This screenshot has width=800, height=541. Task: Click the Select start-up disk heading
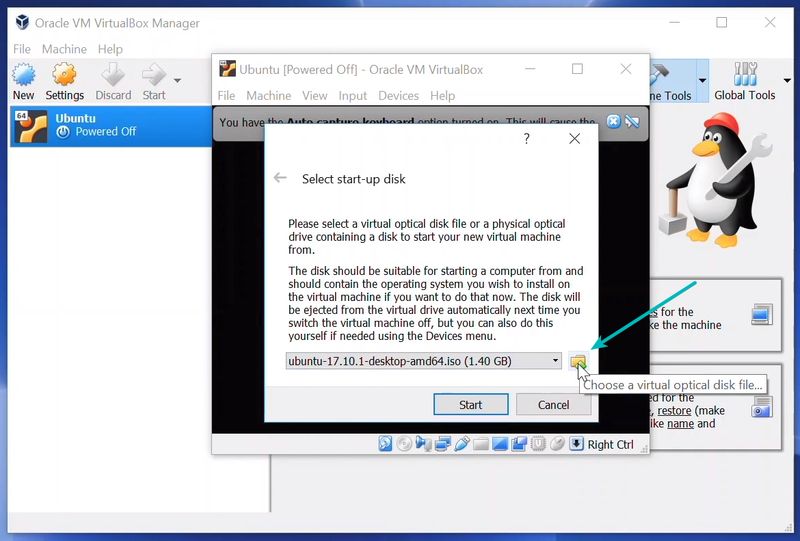click(354, 179)
